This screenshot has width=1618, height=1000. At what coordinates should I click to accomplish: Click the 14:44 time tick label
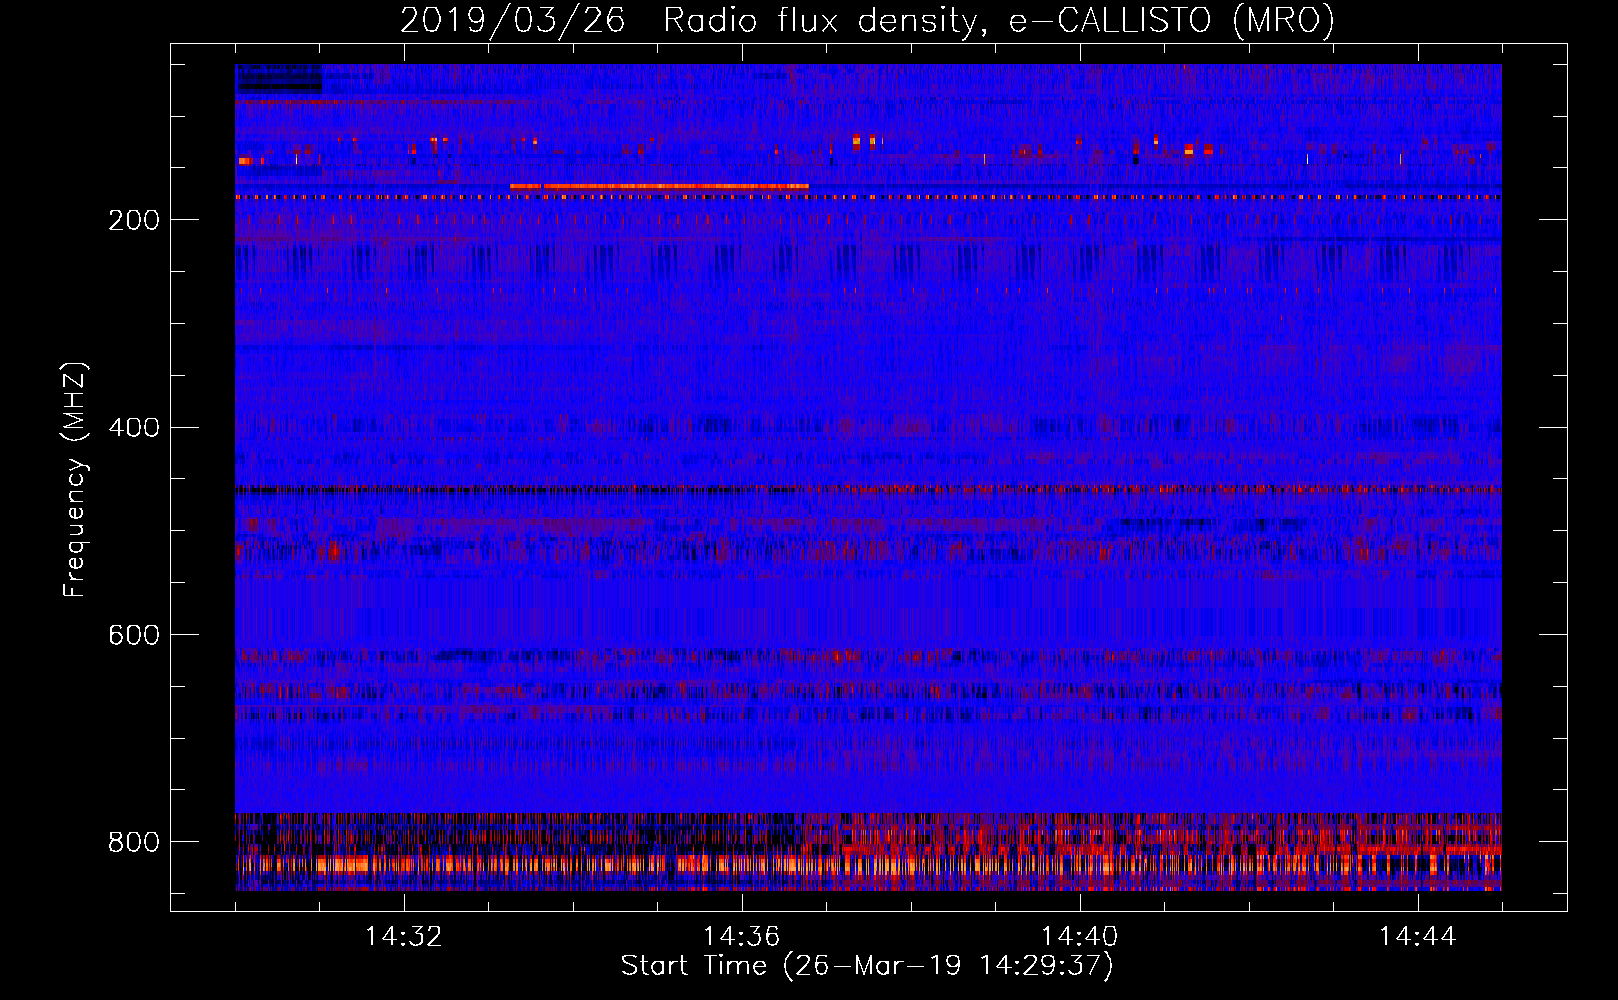(x=1418, y=937)
